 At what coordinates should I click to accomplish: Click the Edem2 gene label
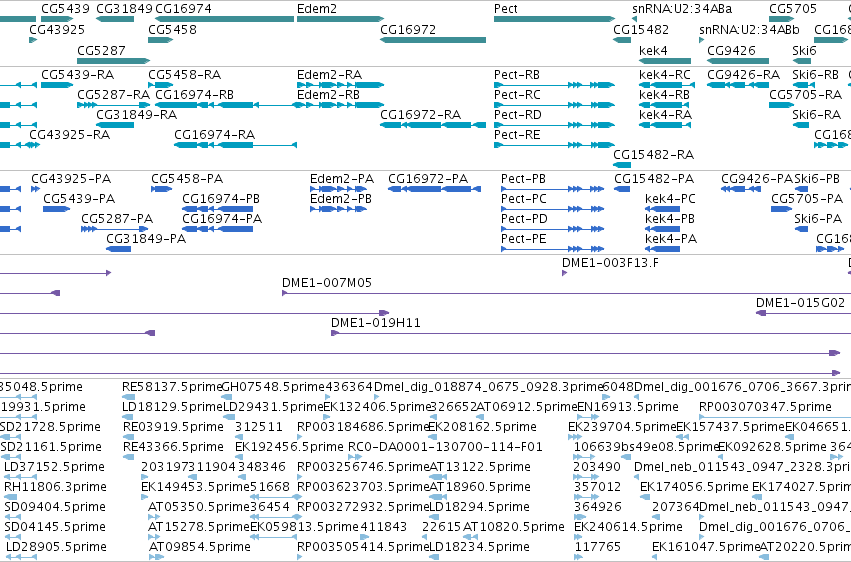pyautogui.click(x=316, y=9)
